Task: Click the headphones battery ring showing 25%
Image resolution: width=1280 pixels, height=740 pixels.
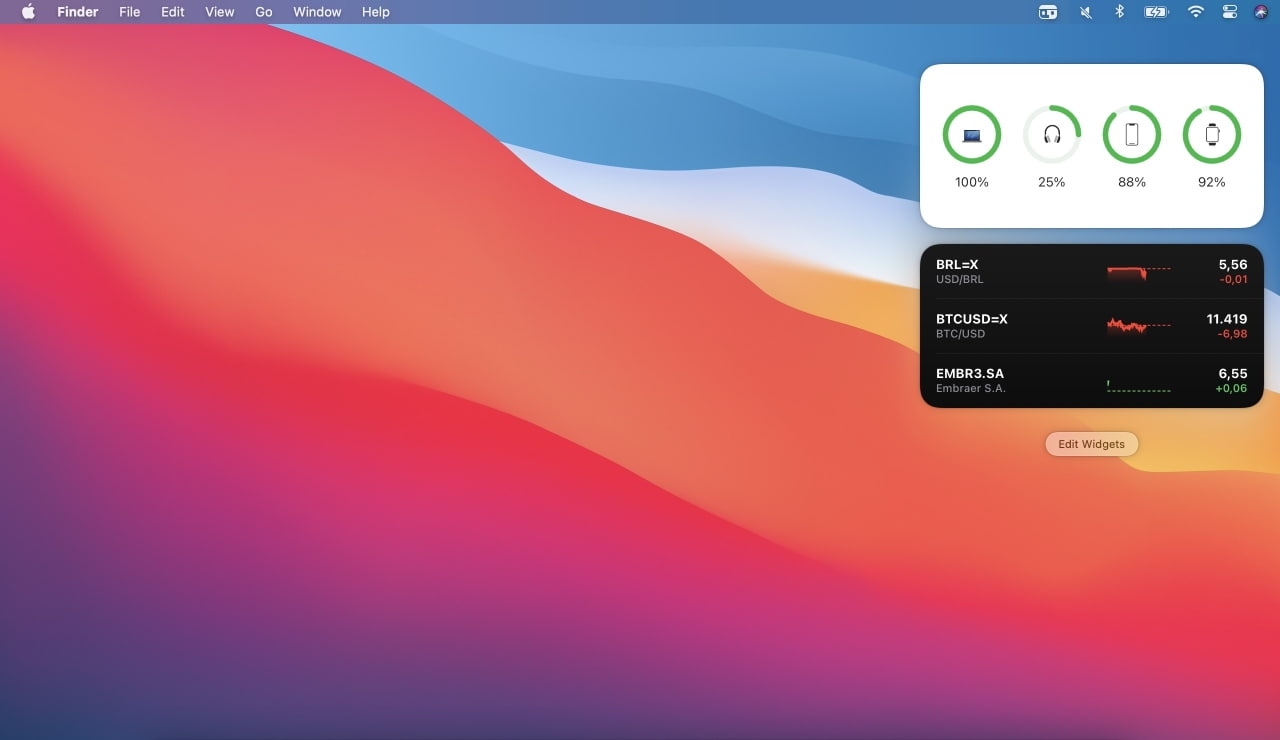Action: coord(1051,134)
